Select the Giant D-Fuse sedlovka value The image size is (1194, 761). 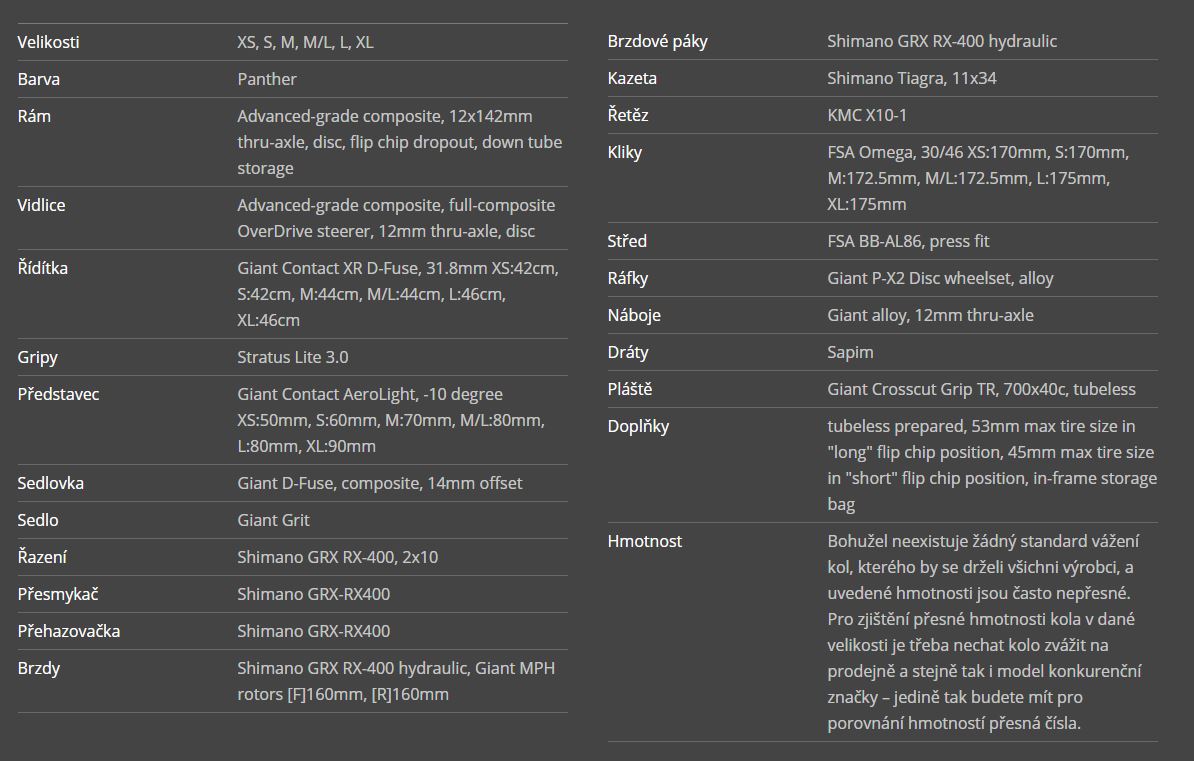click(379, 483)
